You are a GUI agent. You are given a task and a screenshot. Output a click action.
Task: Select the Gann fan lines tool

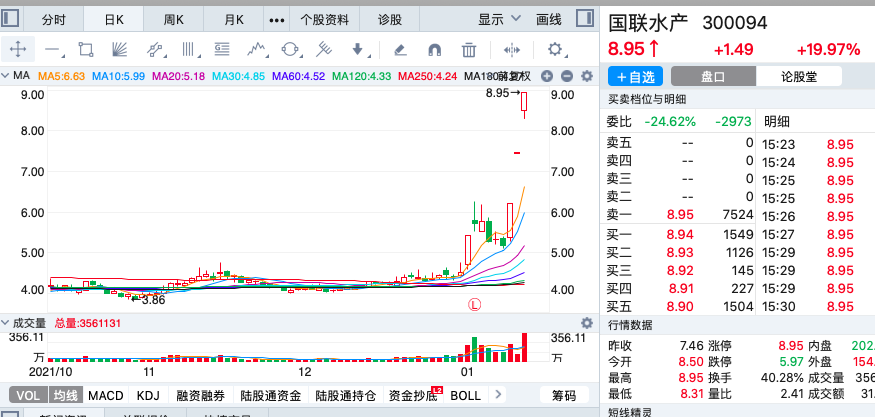(120, 50)
